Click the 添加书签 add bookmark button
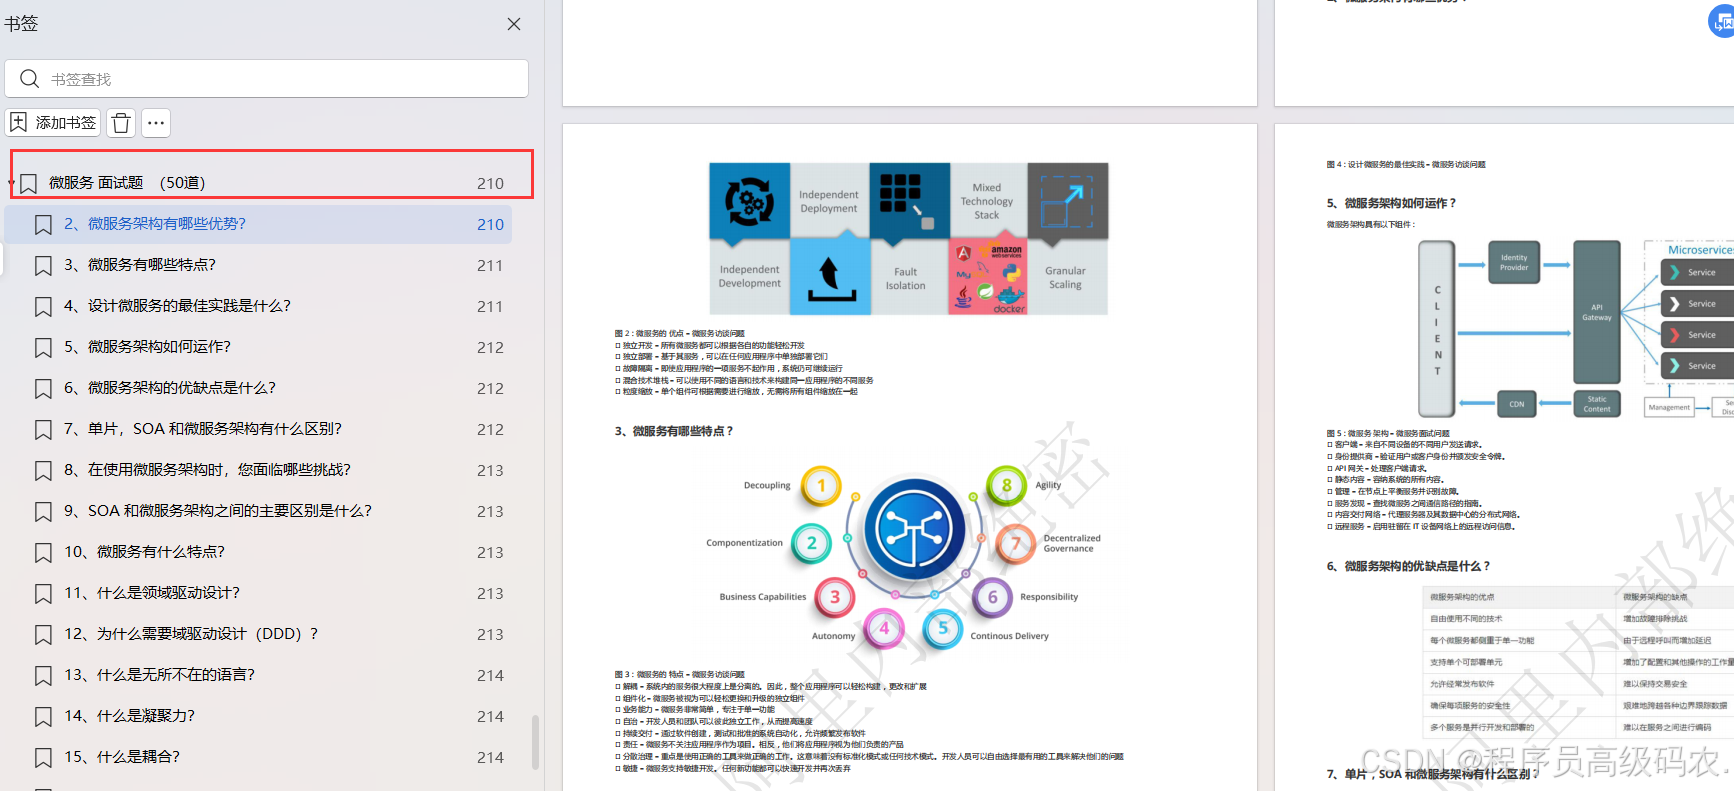The height and width of the screenshot is (791, 1734). pyautogui.click(x=54, y=123)
